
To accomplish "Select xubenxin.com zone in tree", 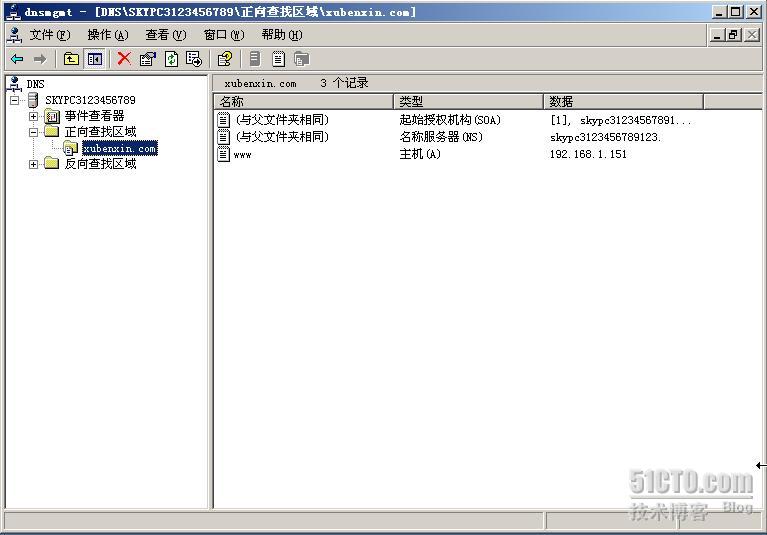I will (x=120, y=148).
